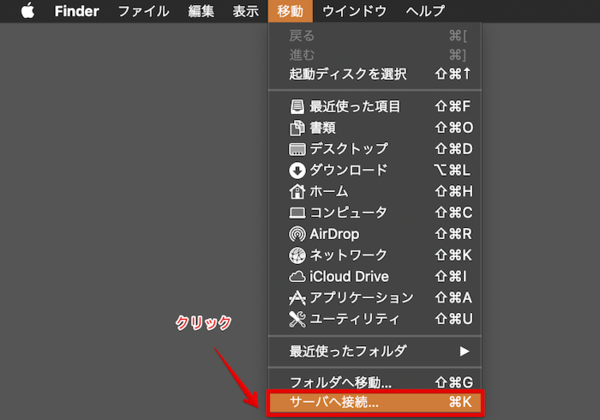Viewport: 600px width, 420px height.
Task: Select ユーティリティ text label
Action: pyautogui.click(x=355, y=319)
